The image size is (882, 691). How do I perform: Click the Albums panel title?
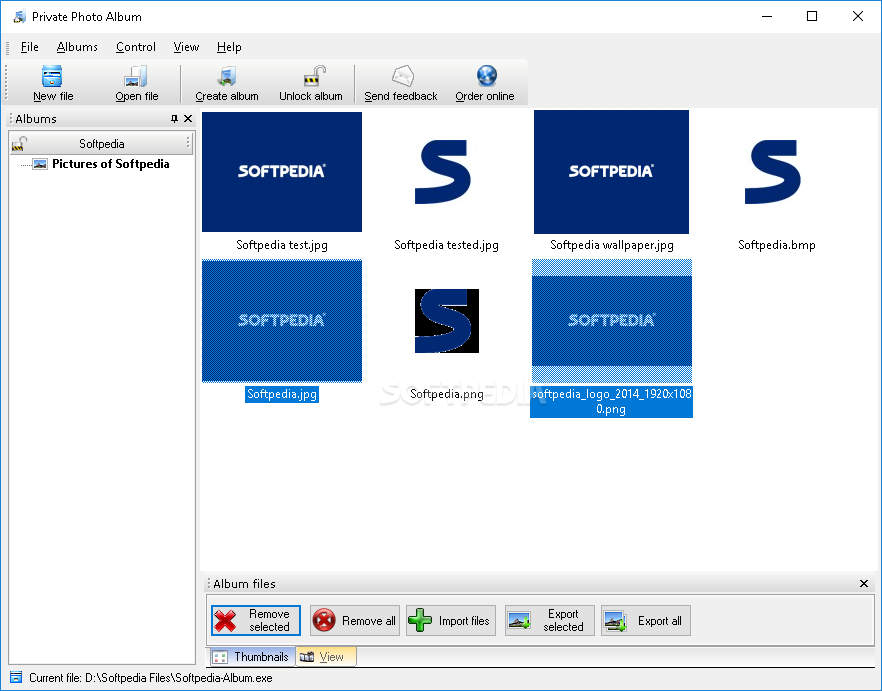(36, 119)
